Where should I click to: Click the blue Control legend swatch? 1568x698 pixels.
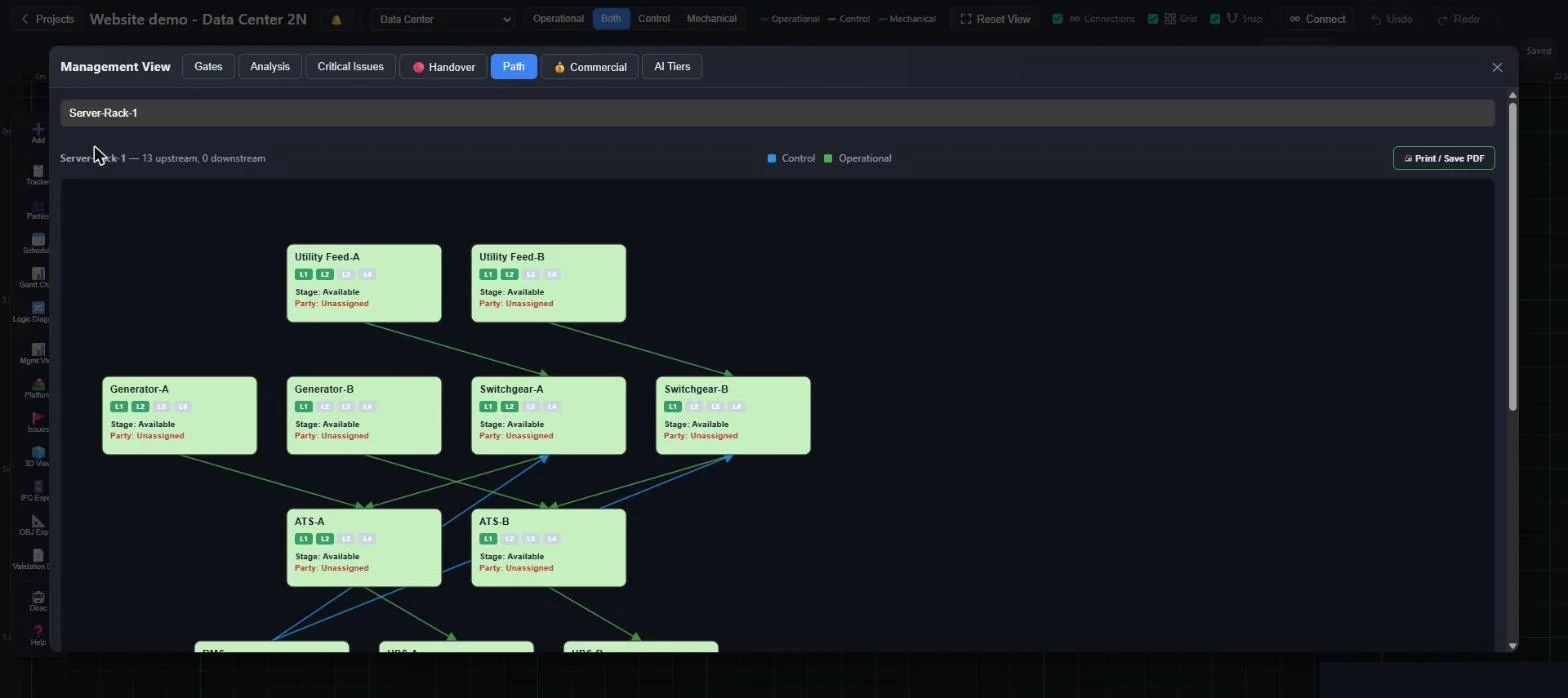click(771, 158)
